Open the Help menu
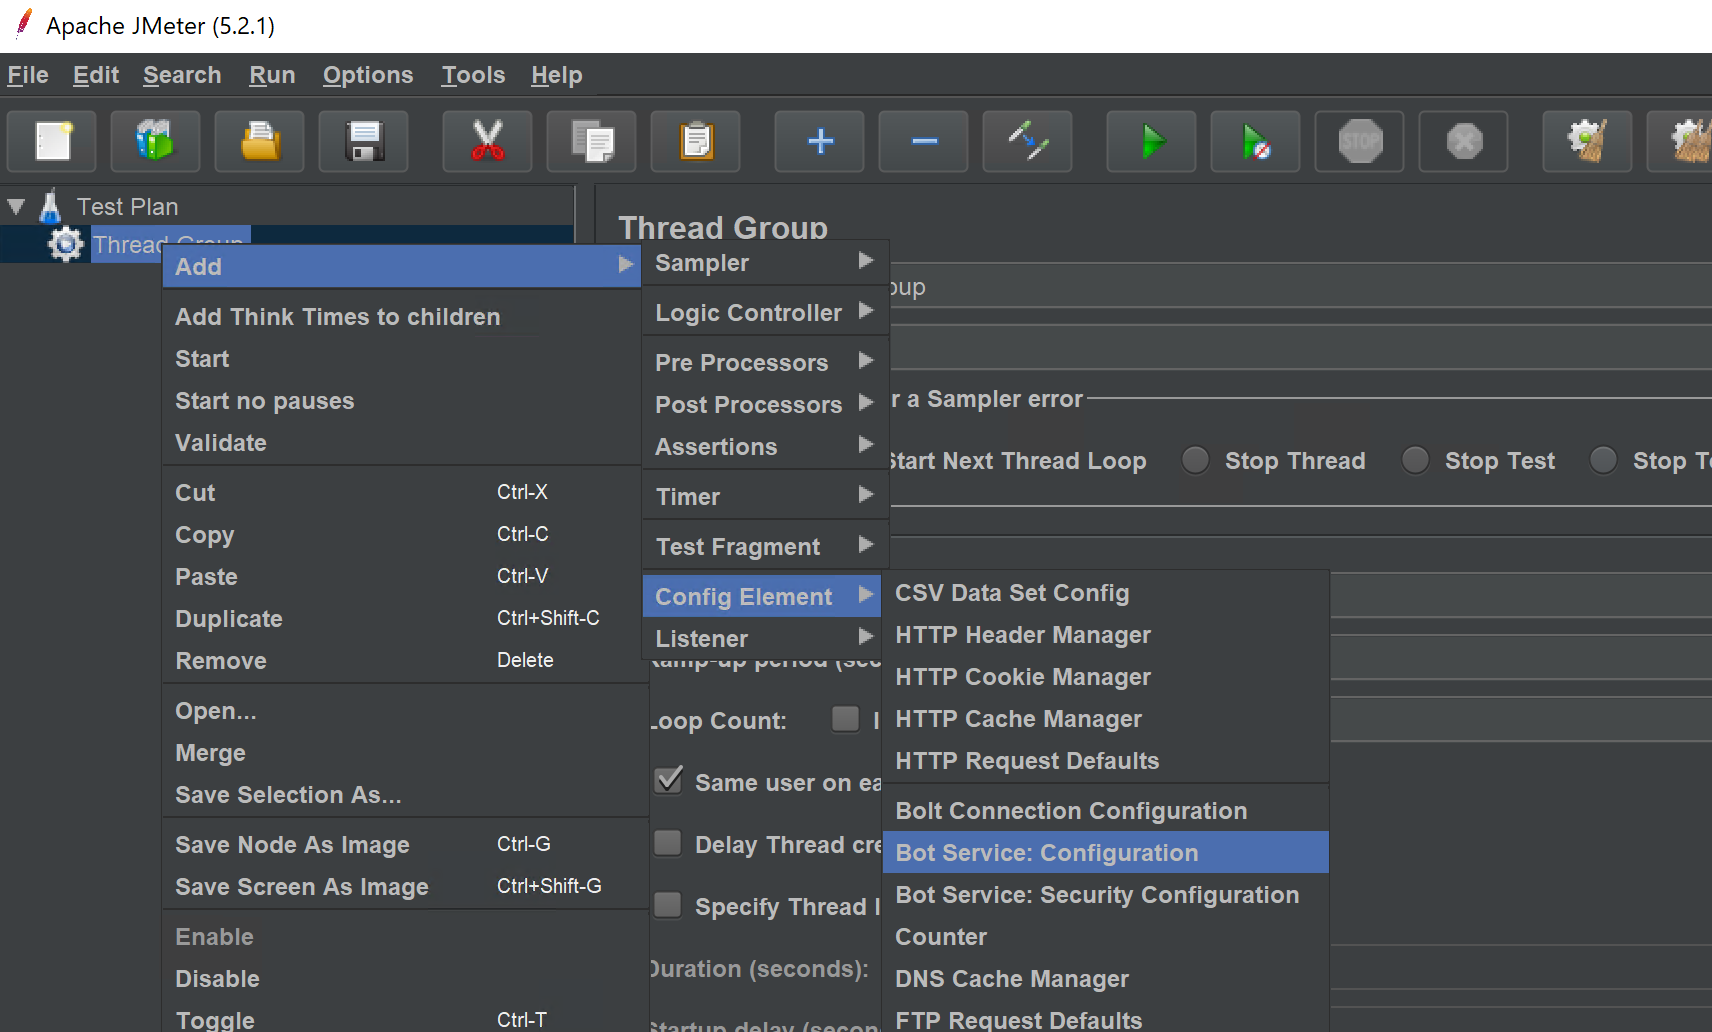This screenshot has height=1032, width=1712. (557, 75)
